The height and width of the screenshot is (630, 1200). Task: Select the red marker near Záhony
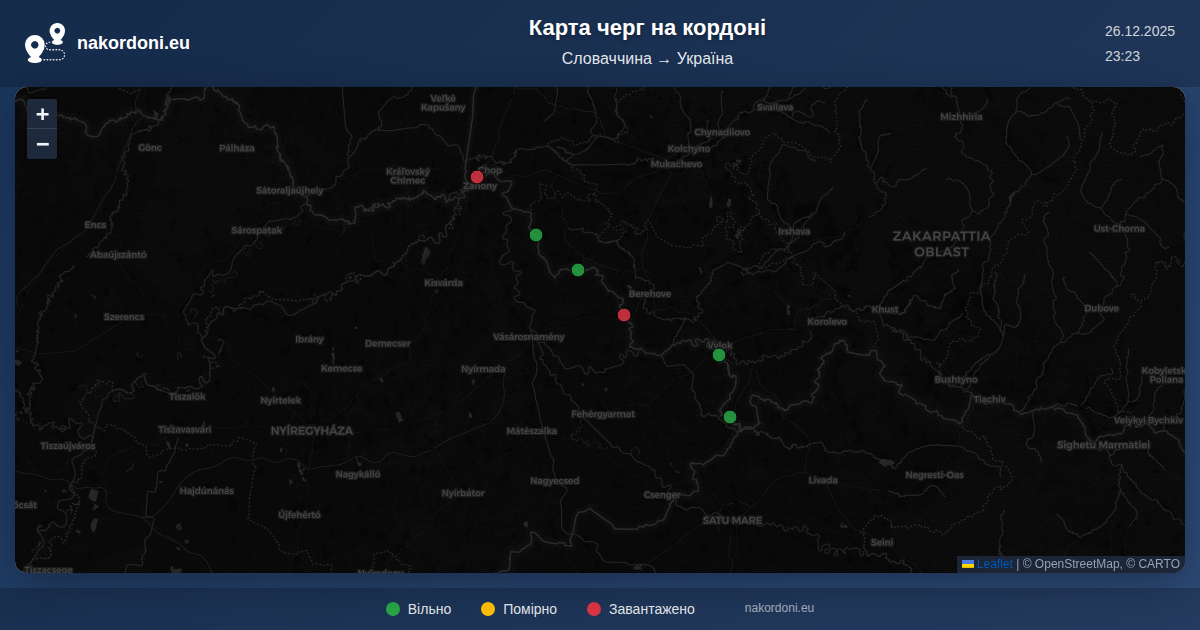[x=477, y=177]
